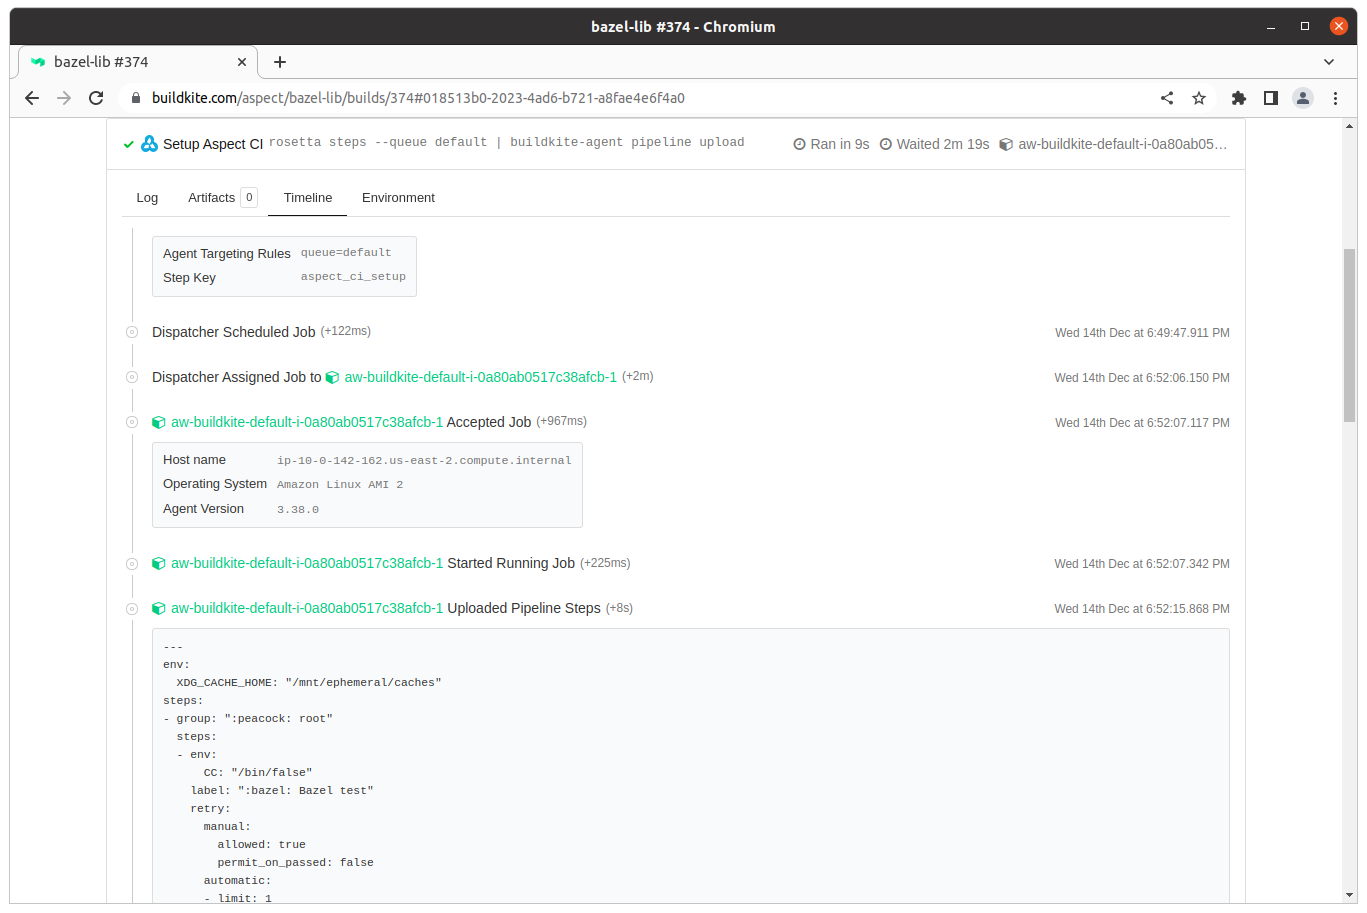This screenshot has width=1367, height=913.
Task: Click Accepted Job timeline marker
Action: pyautogui.click(x=132, y=422)
